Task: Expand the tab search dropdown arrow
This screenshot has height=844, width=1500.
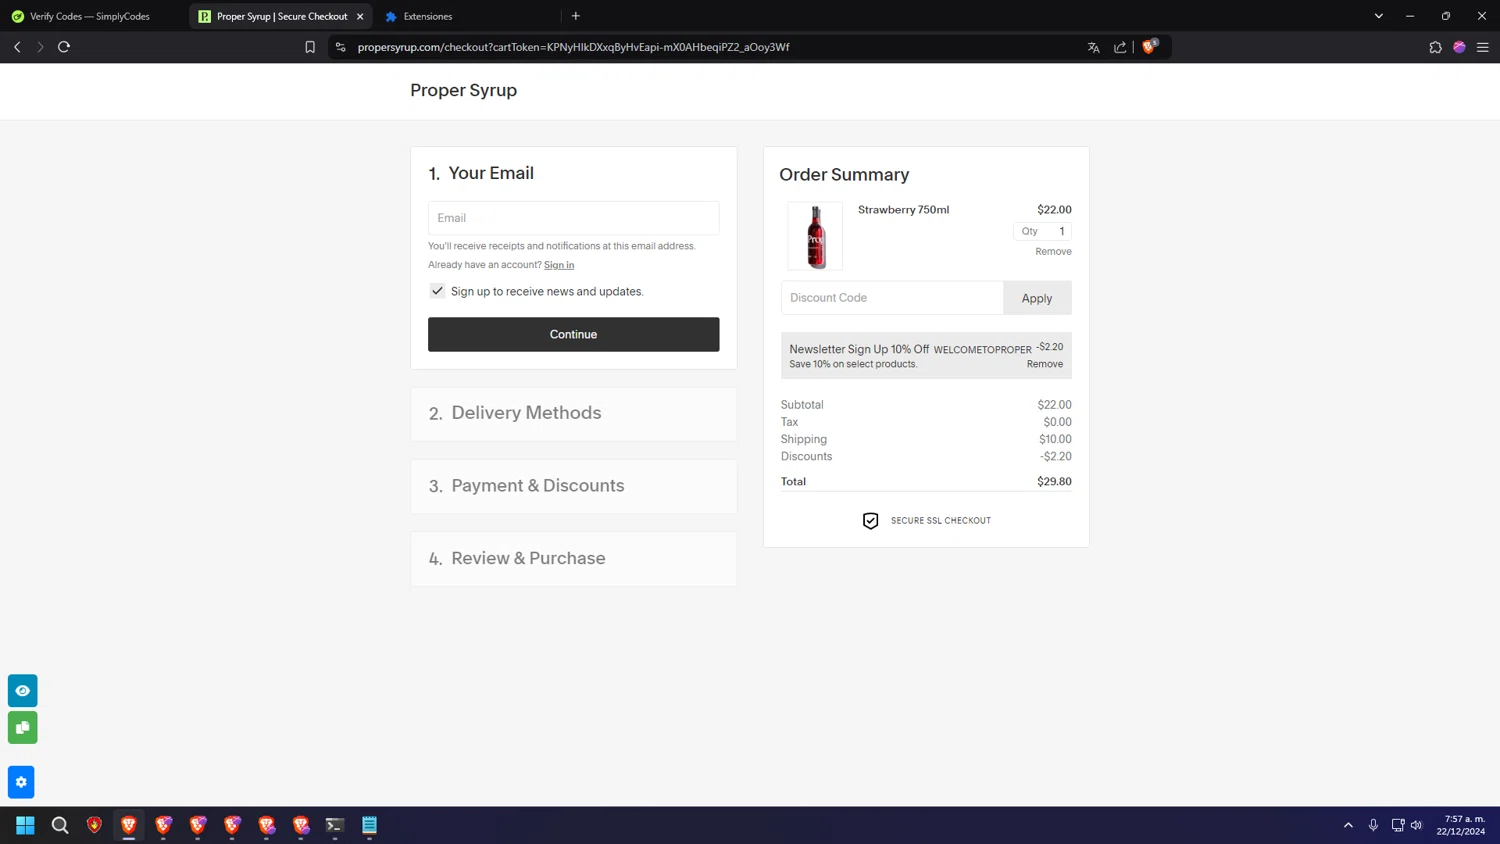Action: pos(1379,16)
